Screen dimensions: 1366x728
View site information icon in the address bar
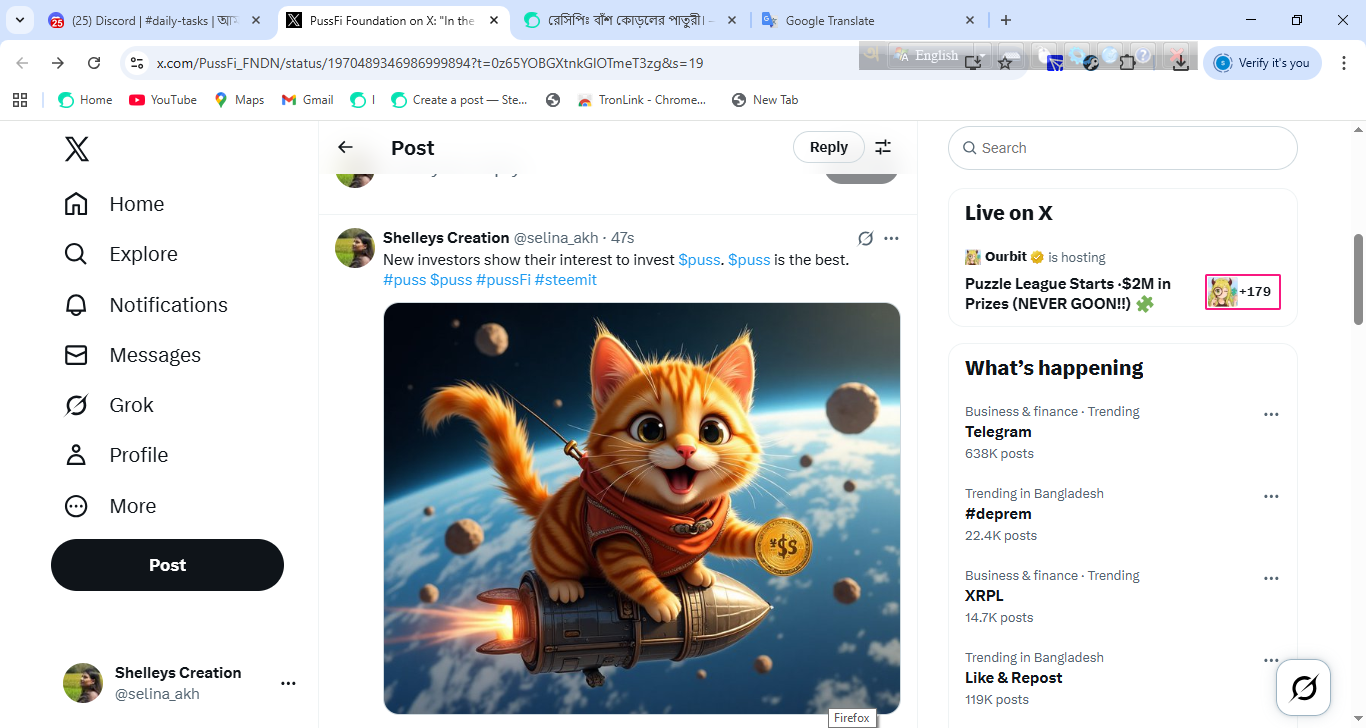(x=138, y=63)
